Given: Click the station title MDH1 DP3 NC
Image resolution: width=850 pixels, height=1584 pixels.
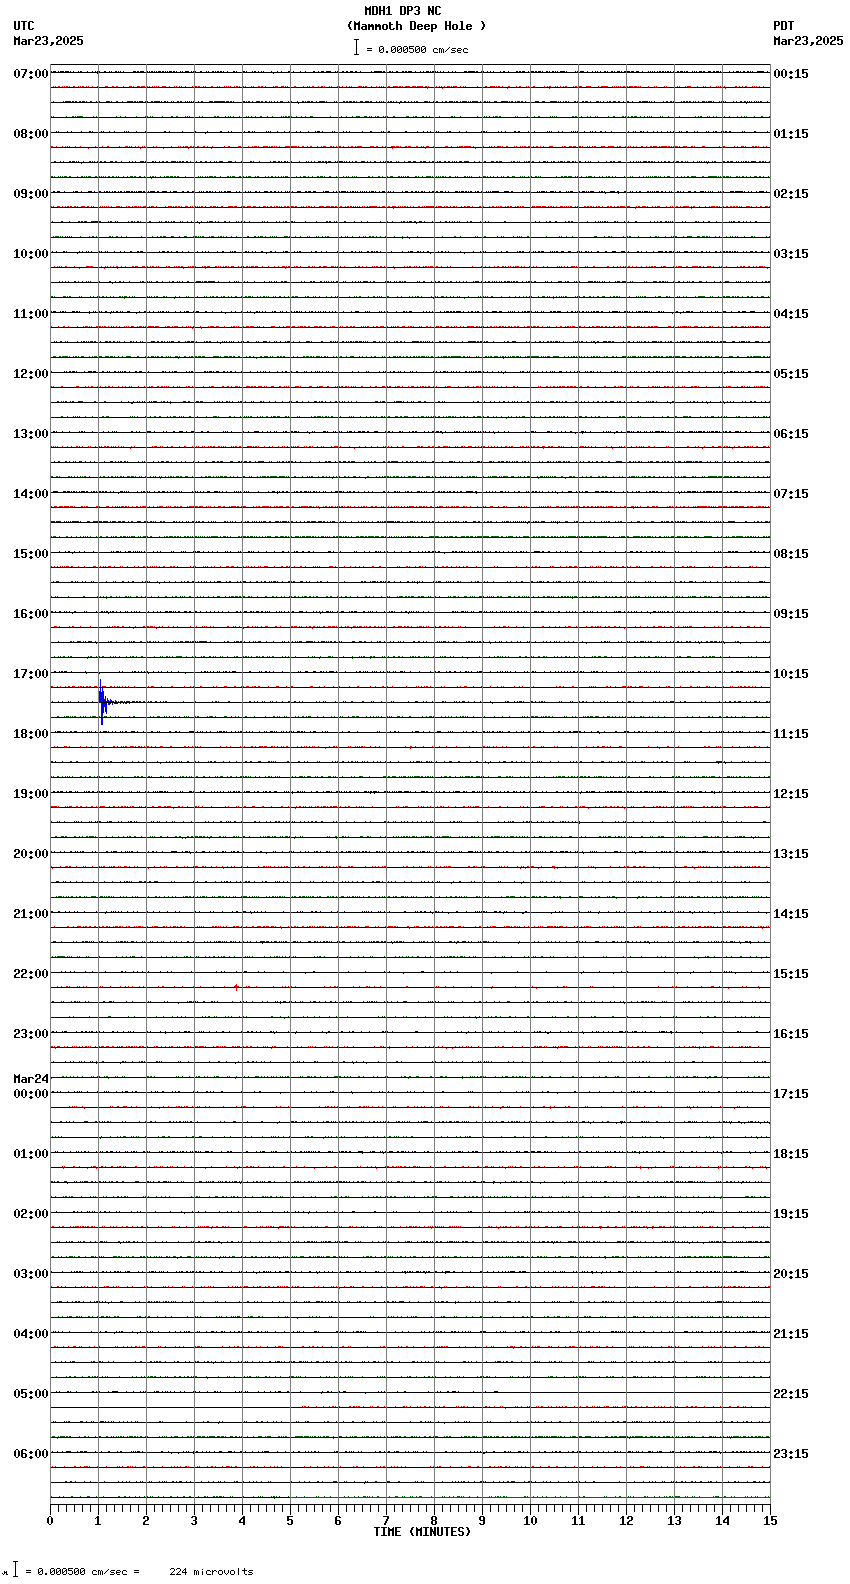Looking at the screenshot, I should (403, 11).
